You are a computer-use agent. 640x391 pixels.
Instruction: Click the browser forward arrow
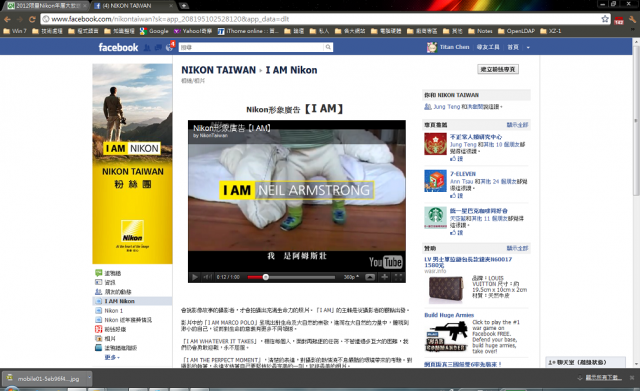tap(20, 19)
